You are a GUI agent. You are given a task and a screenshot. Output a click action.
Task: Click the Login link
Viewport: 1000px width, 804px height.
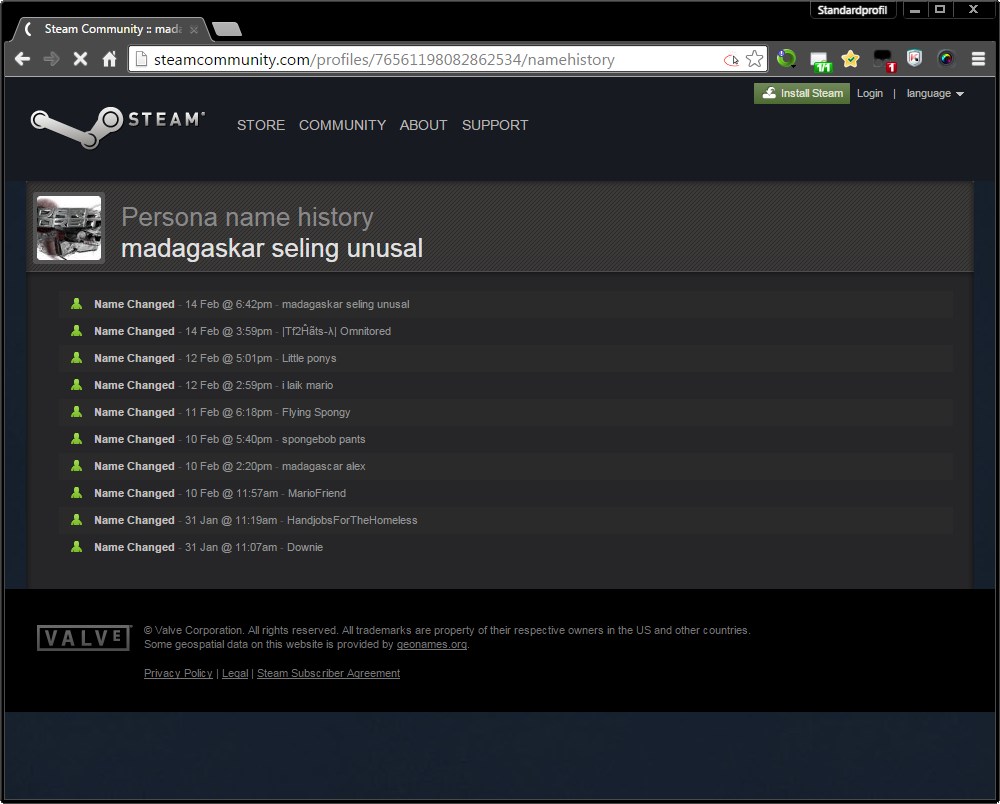pyautogui.click(x=870, y=93)
